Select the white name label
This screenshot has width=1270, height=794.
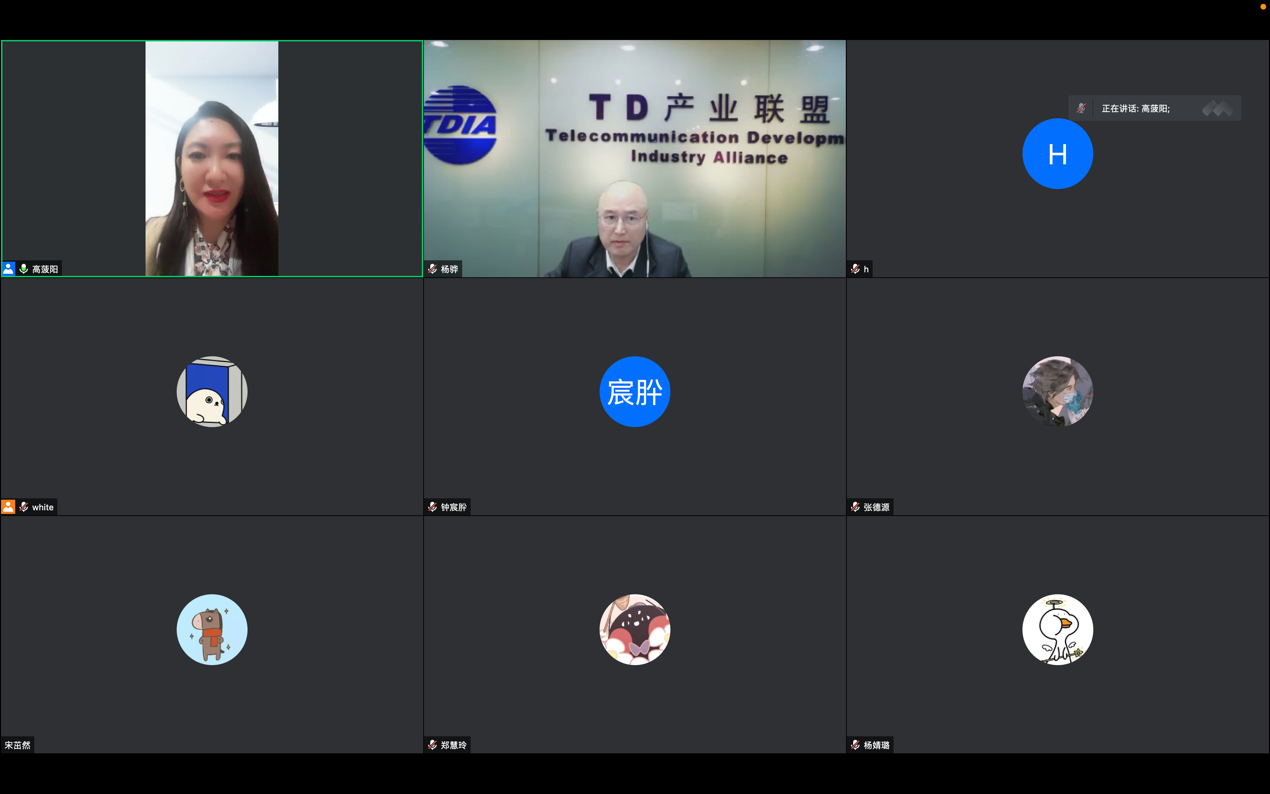click(x=43, y=507)
